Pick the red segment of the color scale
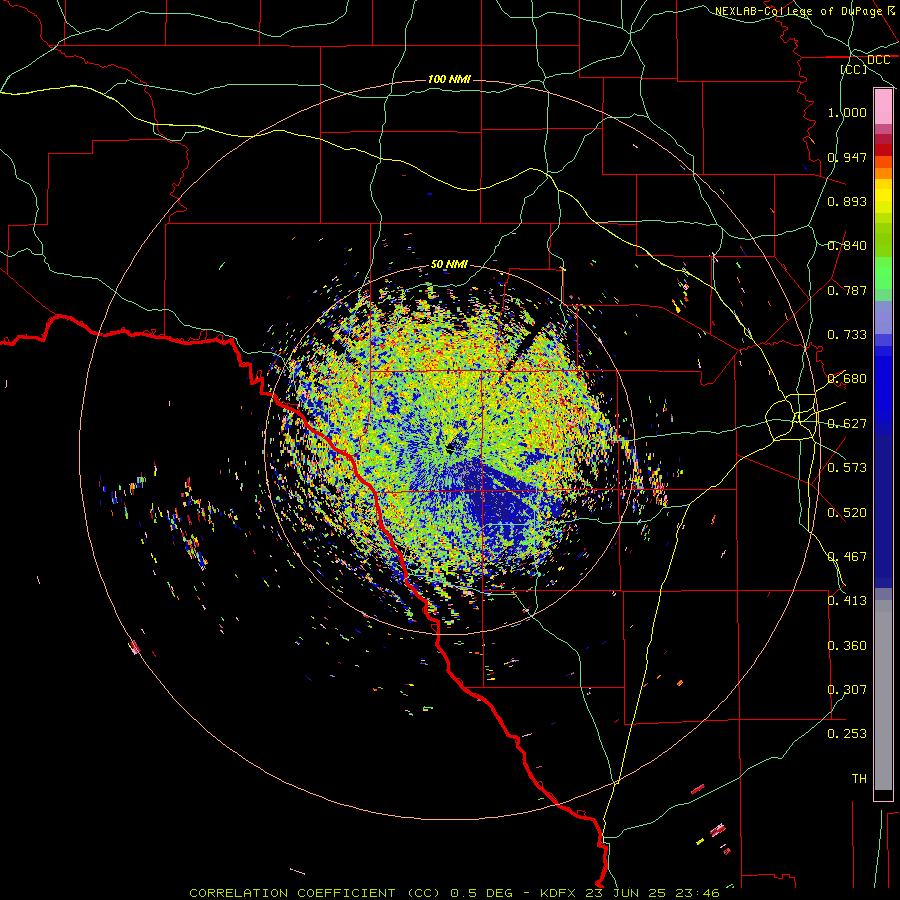 pos(883,149)
